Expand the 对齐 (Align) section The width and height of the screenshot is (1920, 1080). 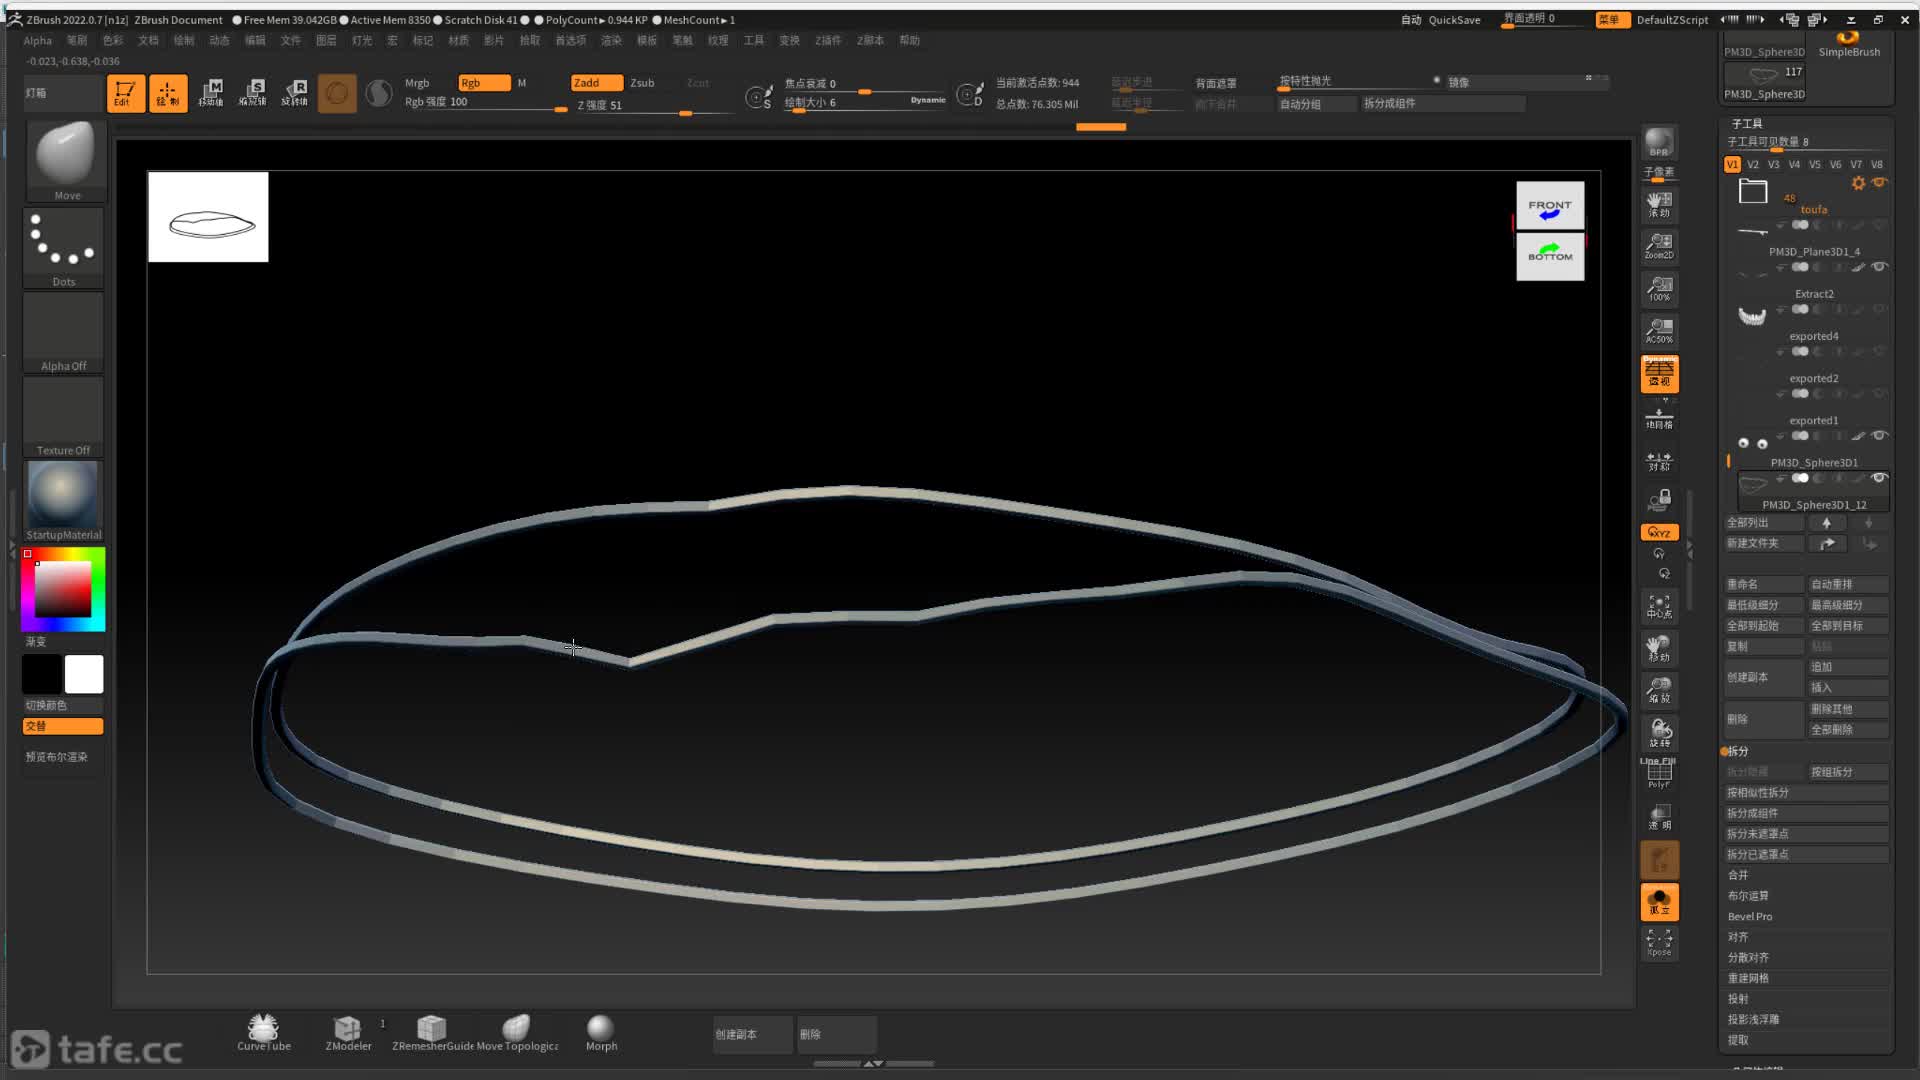tap(1738, 937)
